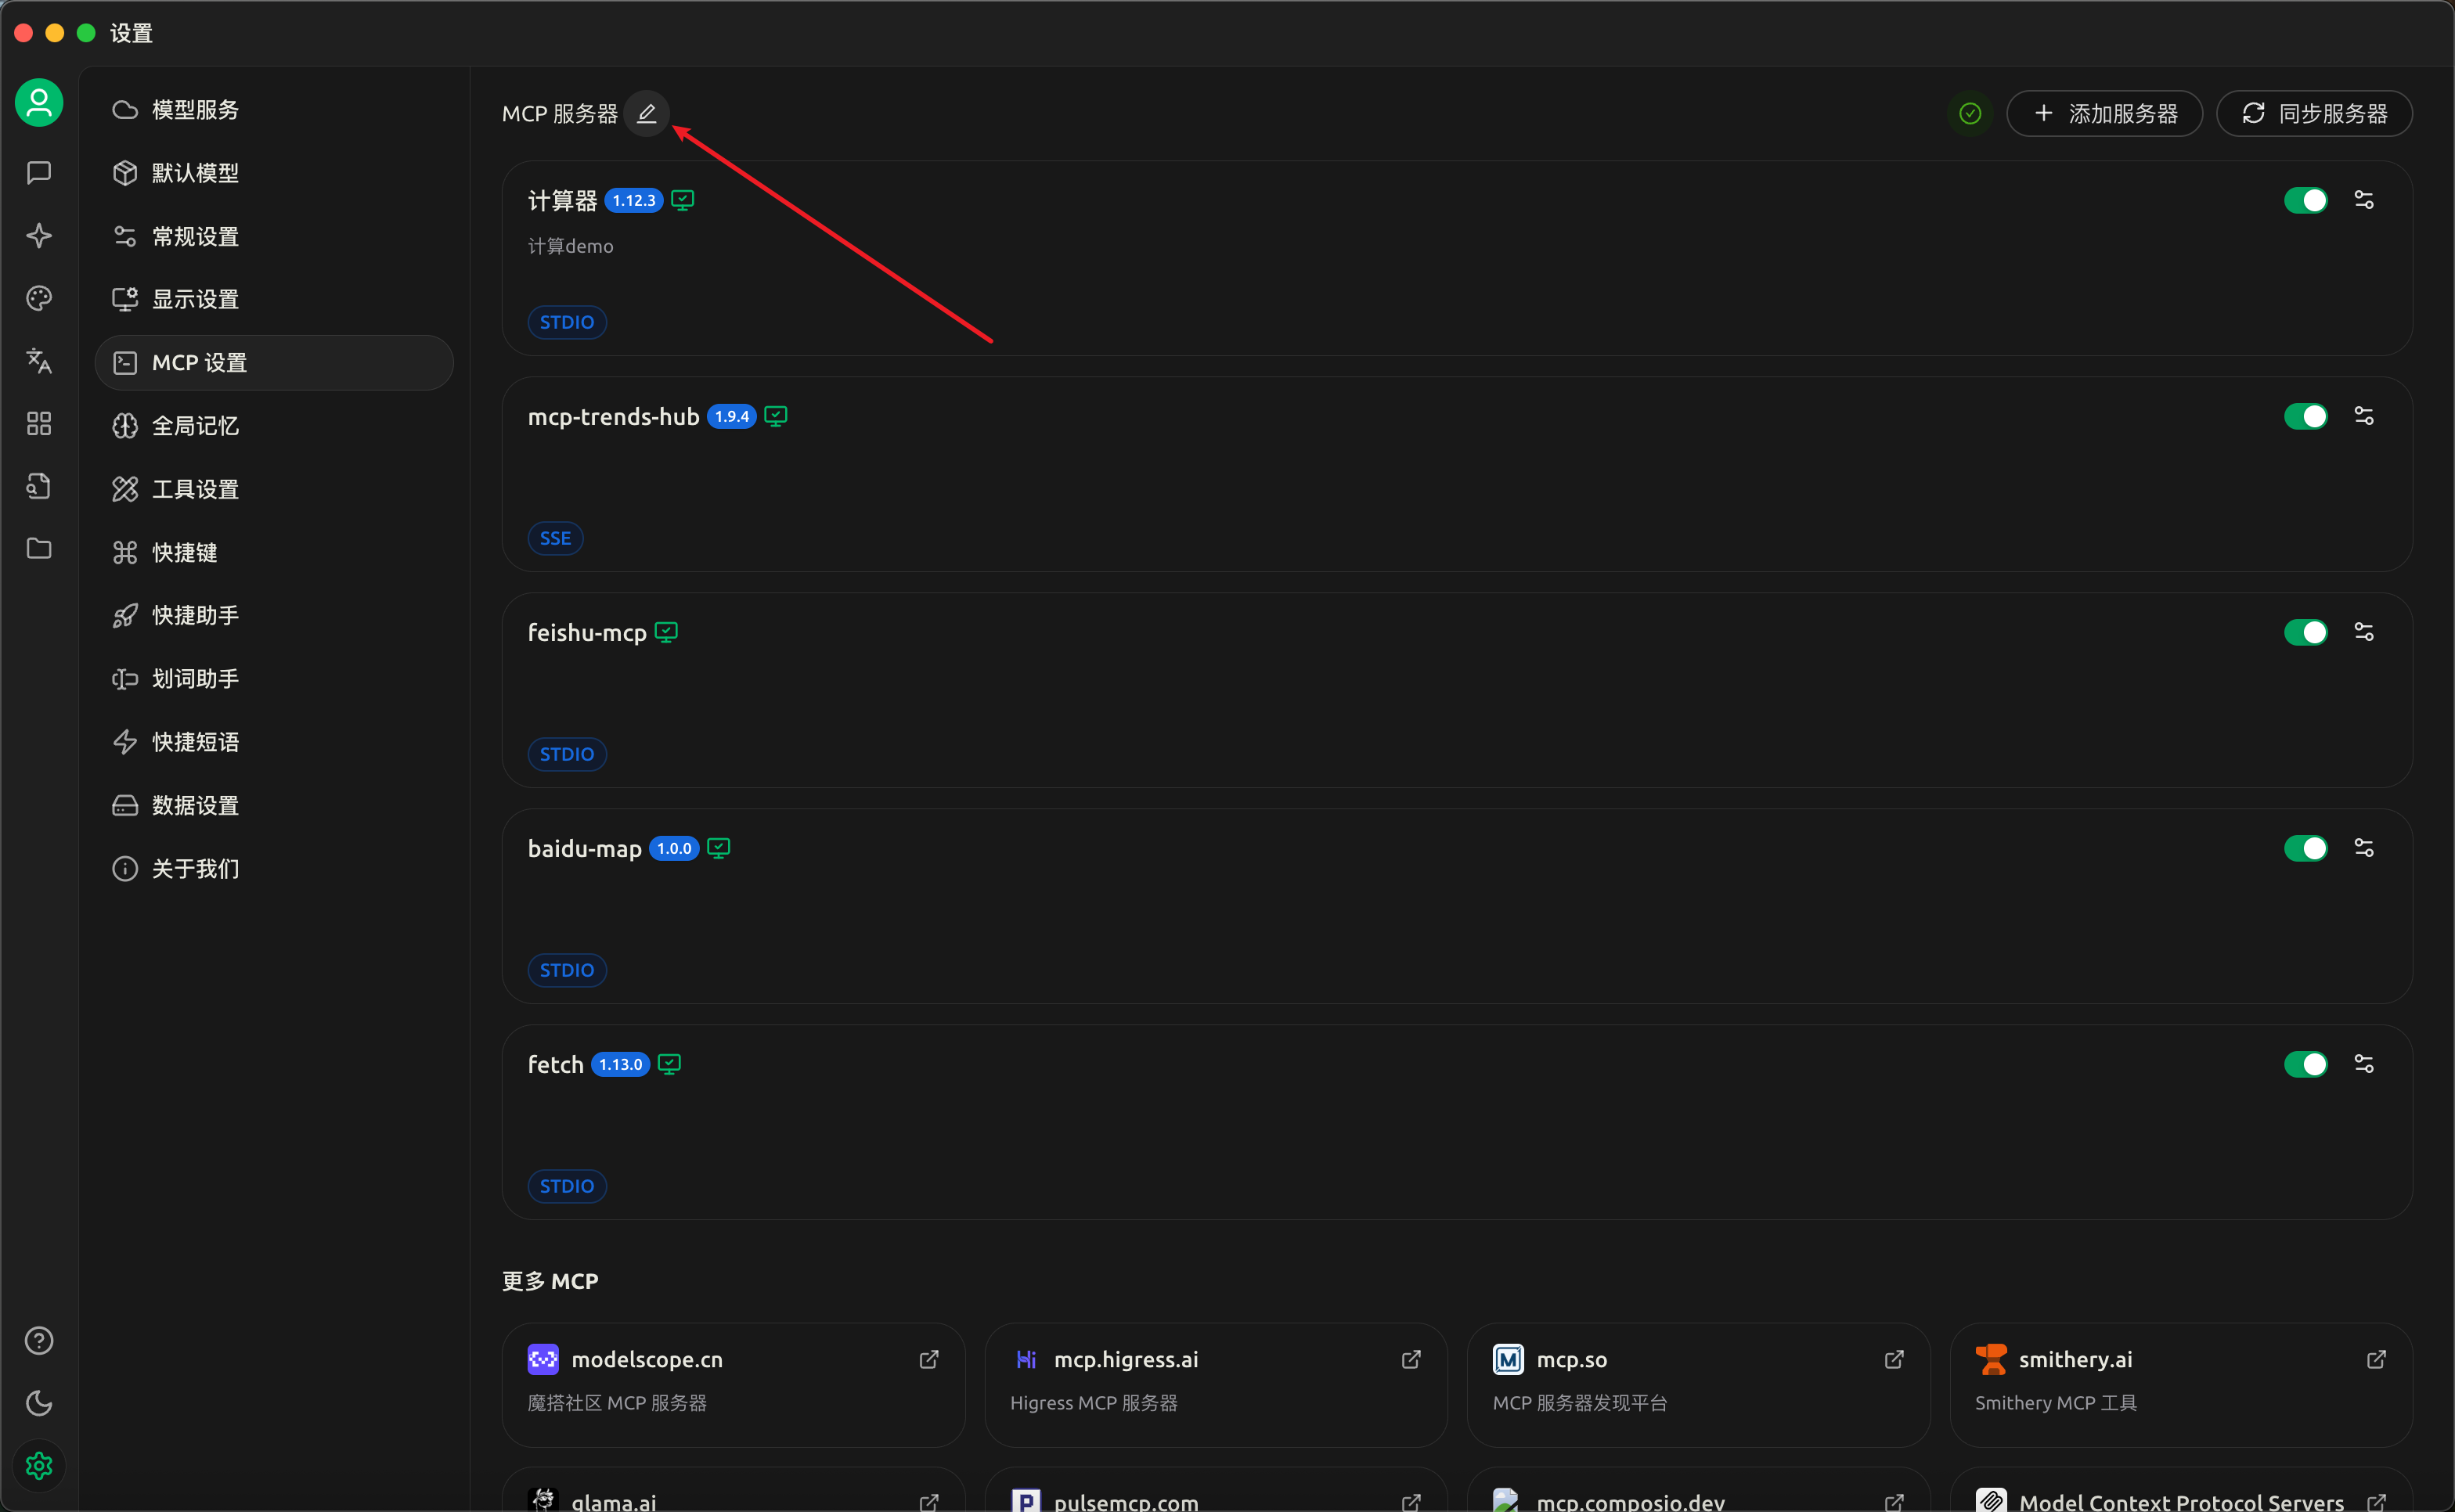
Task: Open 划词助手 settings page
Action: click(x=274, y=679)
